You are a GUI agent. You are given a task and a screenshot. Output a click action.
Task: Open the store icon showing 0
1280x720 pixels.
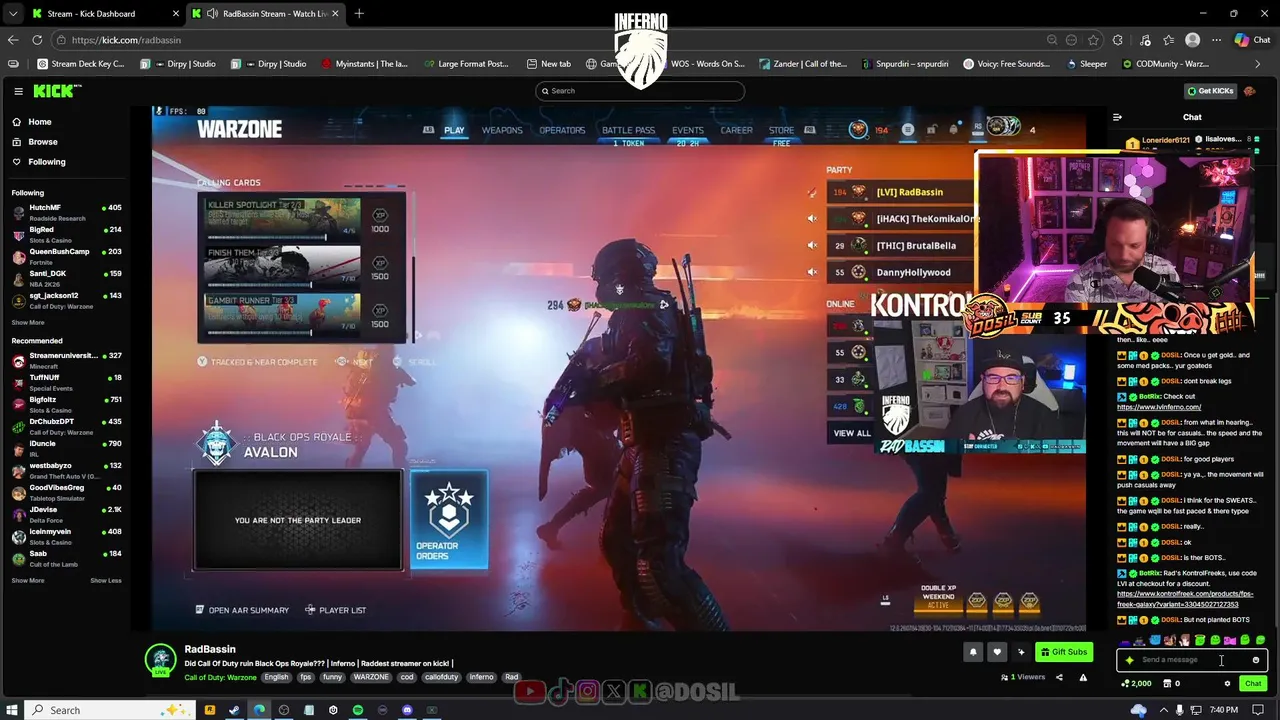[1170, 684]
